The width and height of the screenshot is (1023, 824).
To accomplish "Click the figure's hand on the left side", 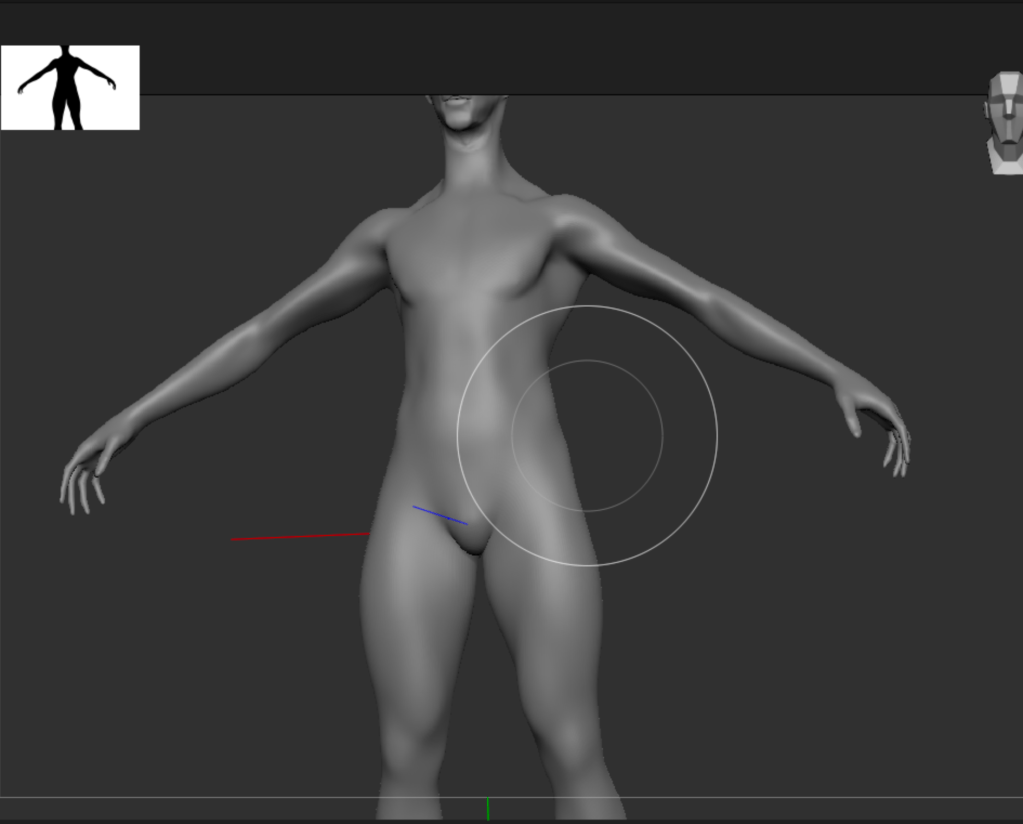I will click(x=85, y=473).
